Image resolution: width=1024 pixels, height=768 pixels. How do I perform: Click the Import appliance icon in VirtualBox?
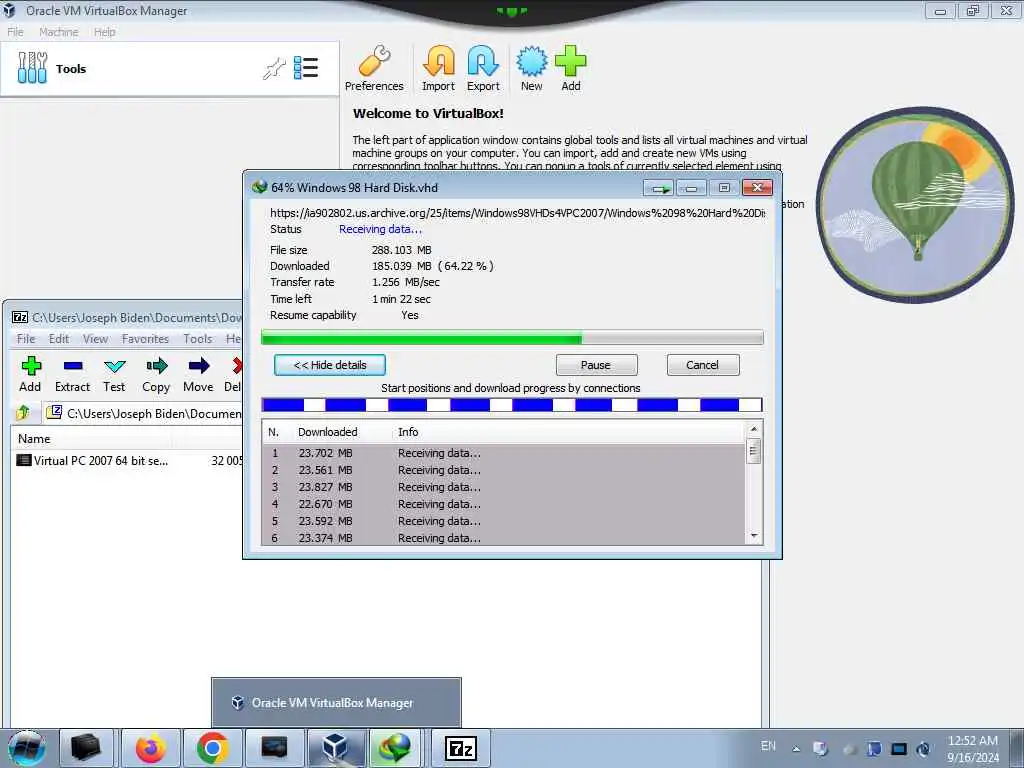[x=438, y=68]
